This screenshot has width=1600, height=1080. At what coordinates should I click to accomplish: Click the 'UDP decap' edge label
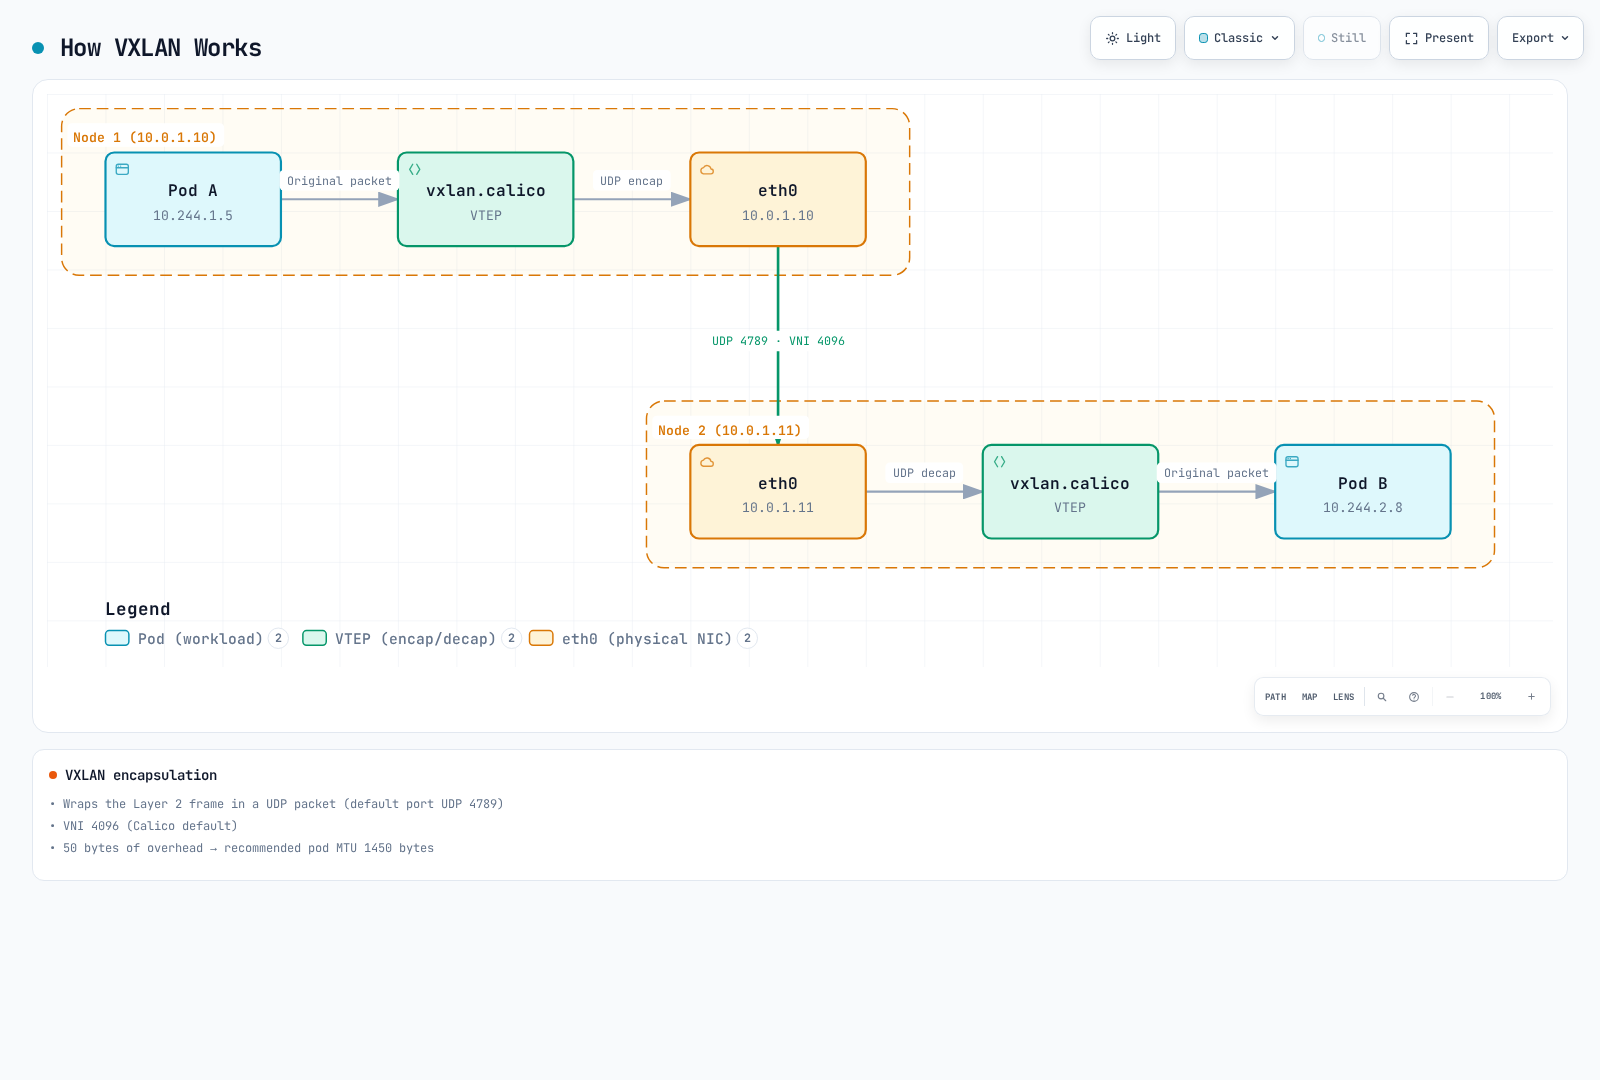[x=924, y=473]
